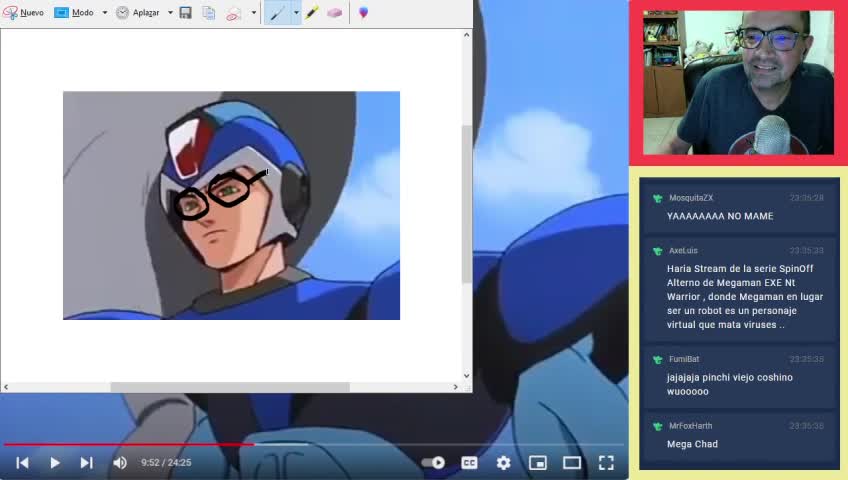Screen dimensions: 848x480
Task: Click the horizontal scrollbar thumb
Action: pos(230,387)
